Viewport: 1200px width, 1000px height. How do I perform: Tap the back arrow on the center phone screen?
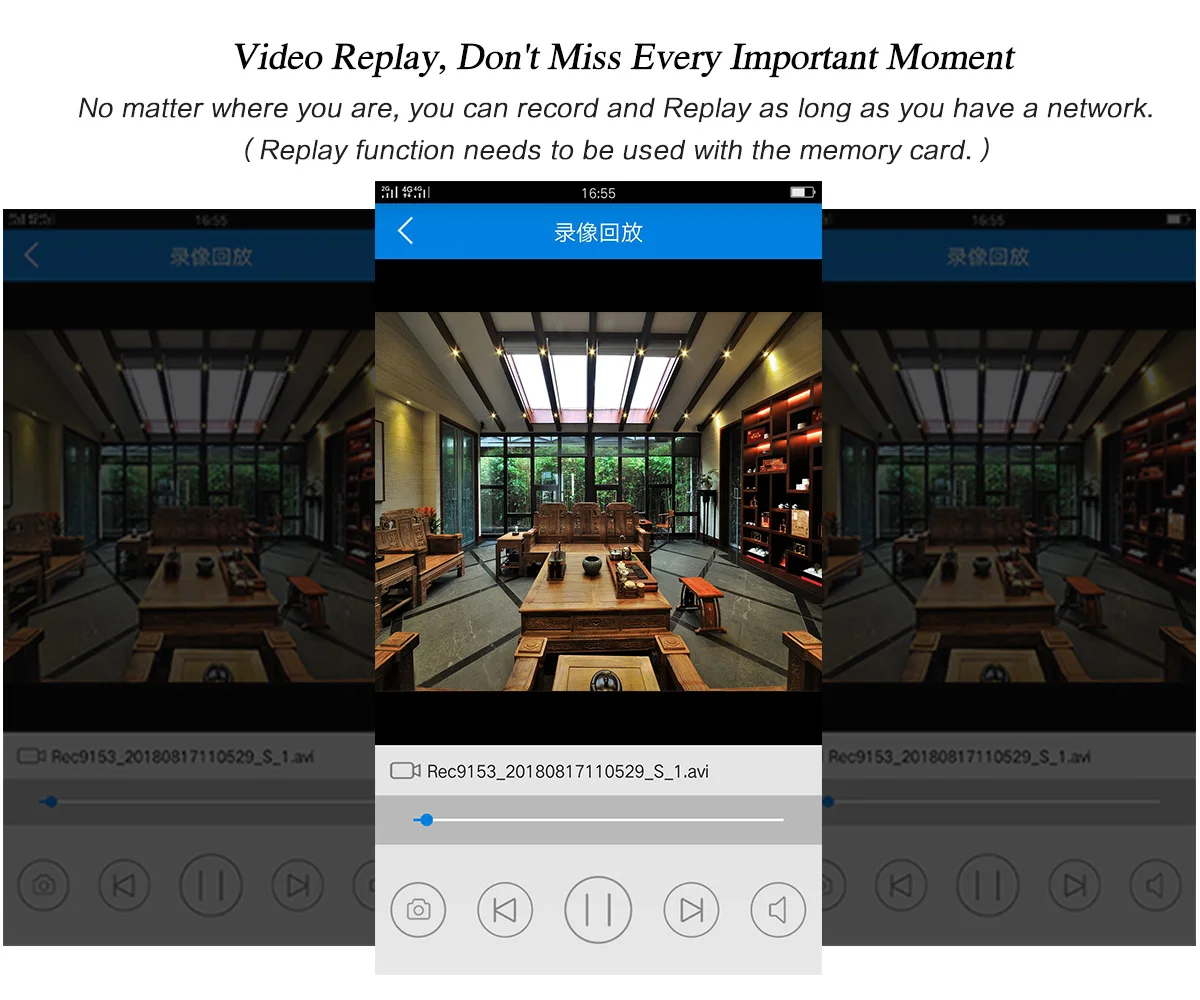tap(405, 231)
